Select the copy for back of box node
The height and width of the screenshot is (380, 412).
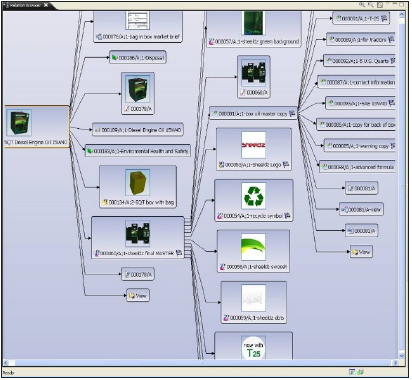click(x=356, y=125)
